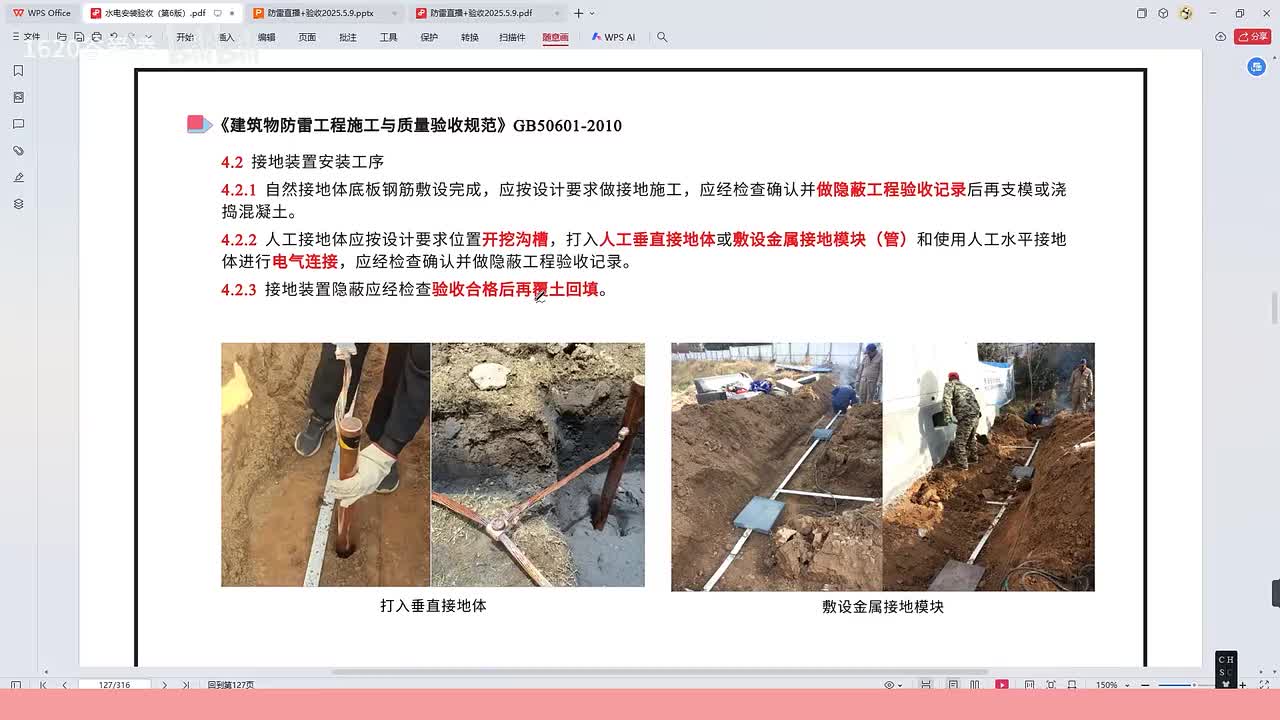Open the WPS AI assistant
Viewport: 1280px width, 720px height.
pos(613,37)
